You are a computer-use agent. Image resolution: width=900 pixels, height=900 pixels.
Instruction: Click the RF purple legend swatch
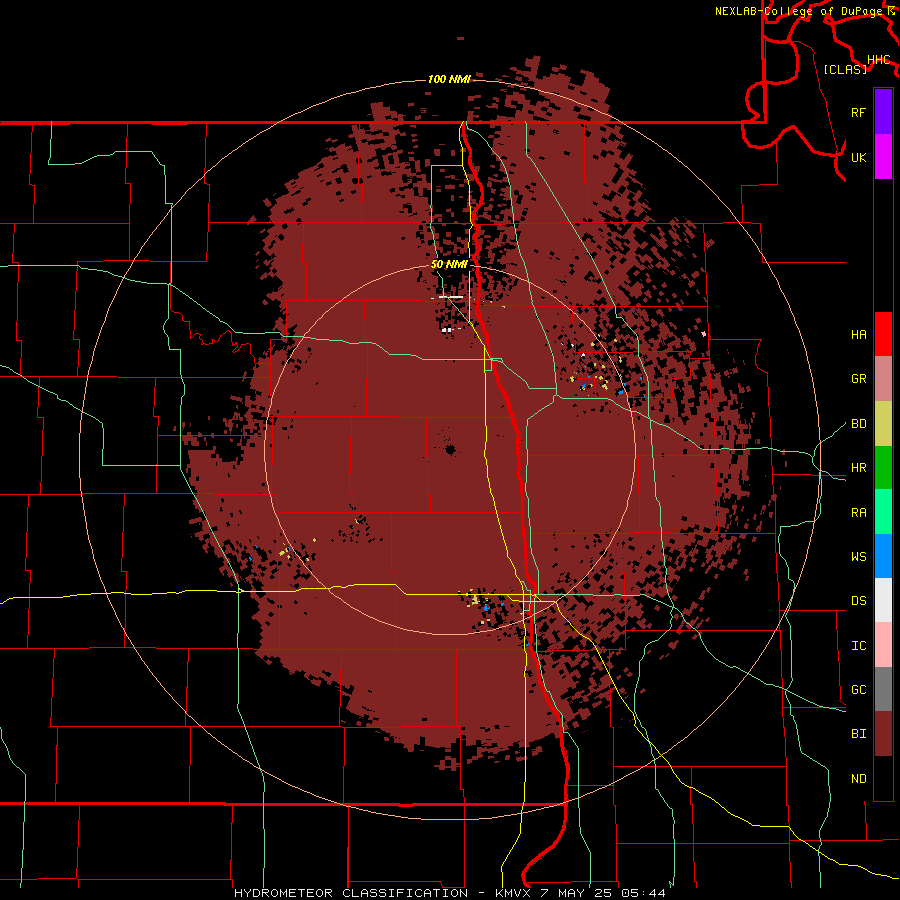(883, 112)
